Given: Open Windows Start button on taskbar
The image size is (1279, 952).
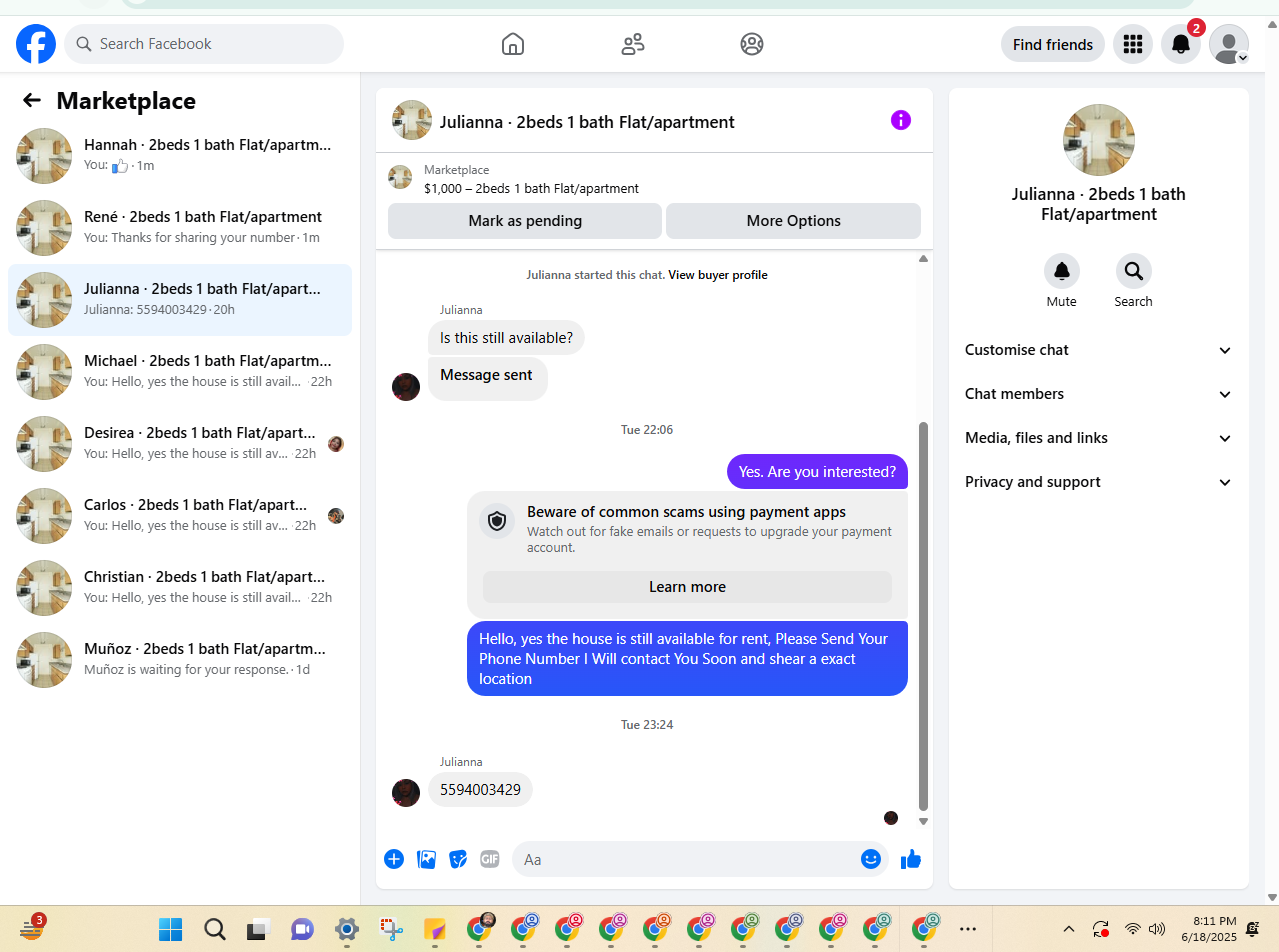Looking at the screenshot, I should click(x=171, y=929).
